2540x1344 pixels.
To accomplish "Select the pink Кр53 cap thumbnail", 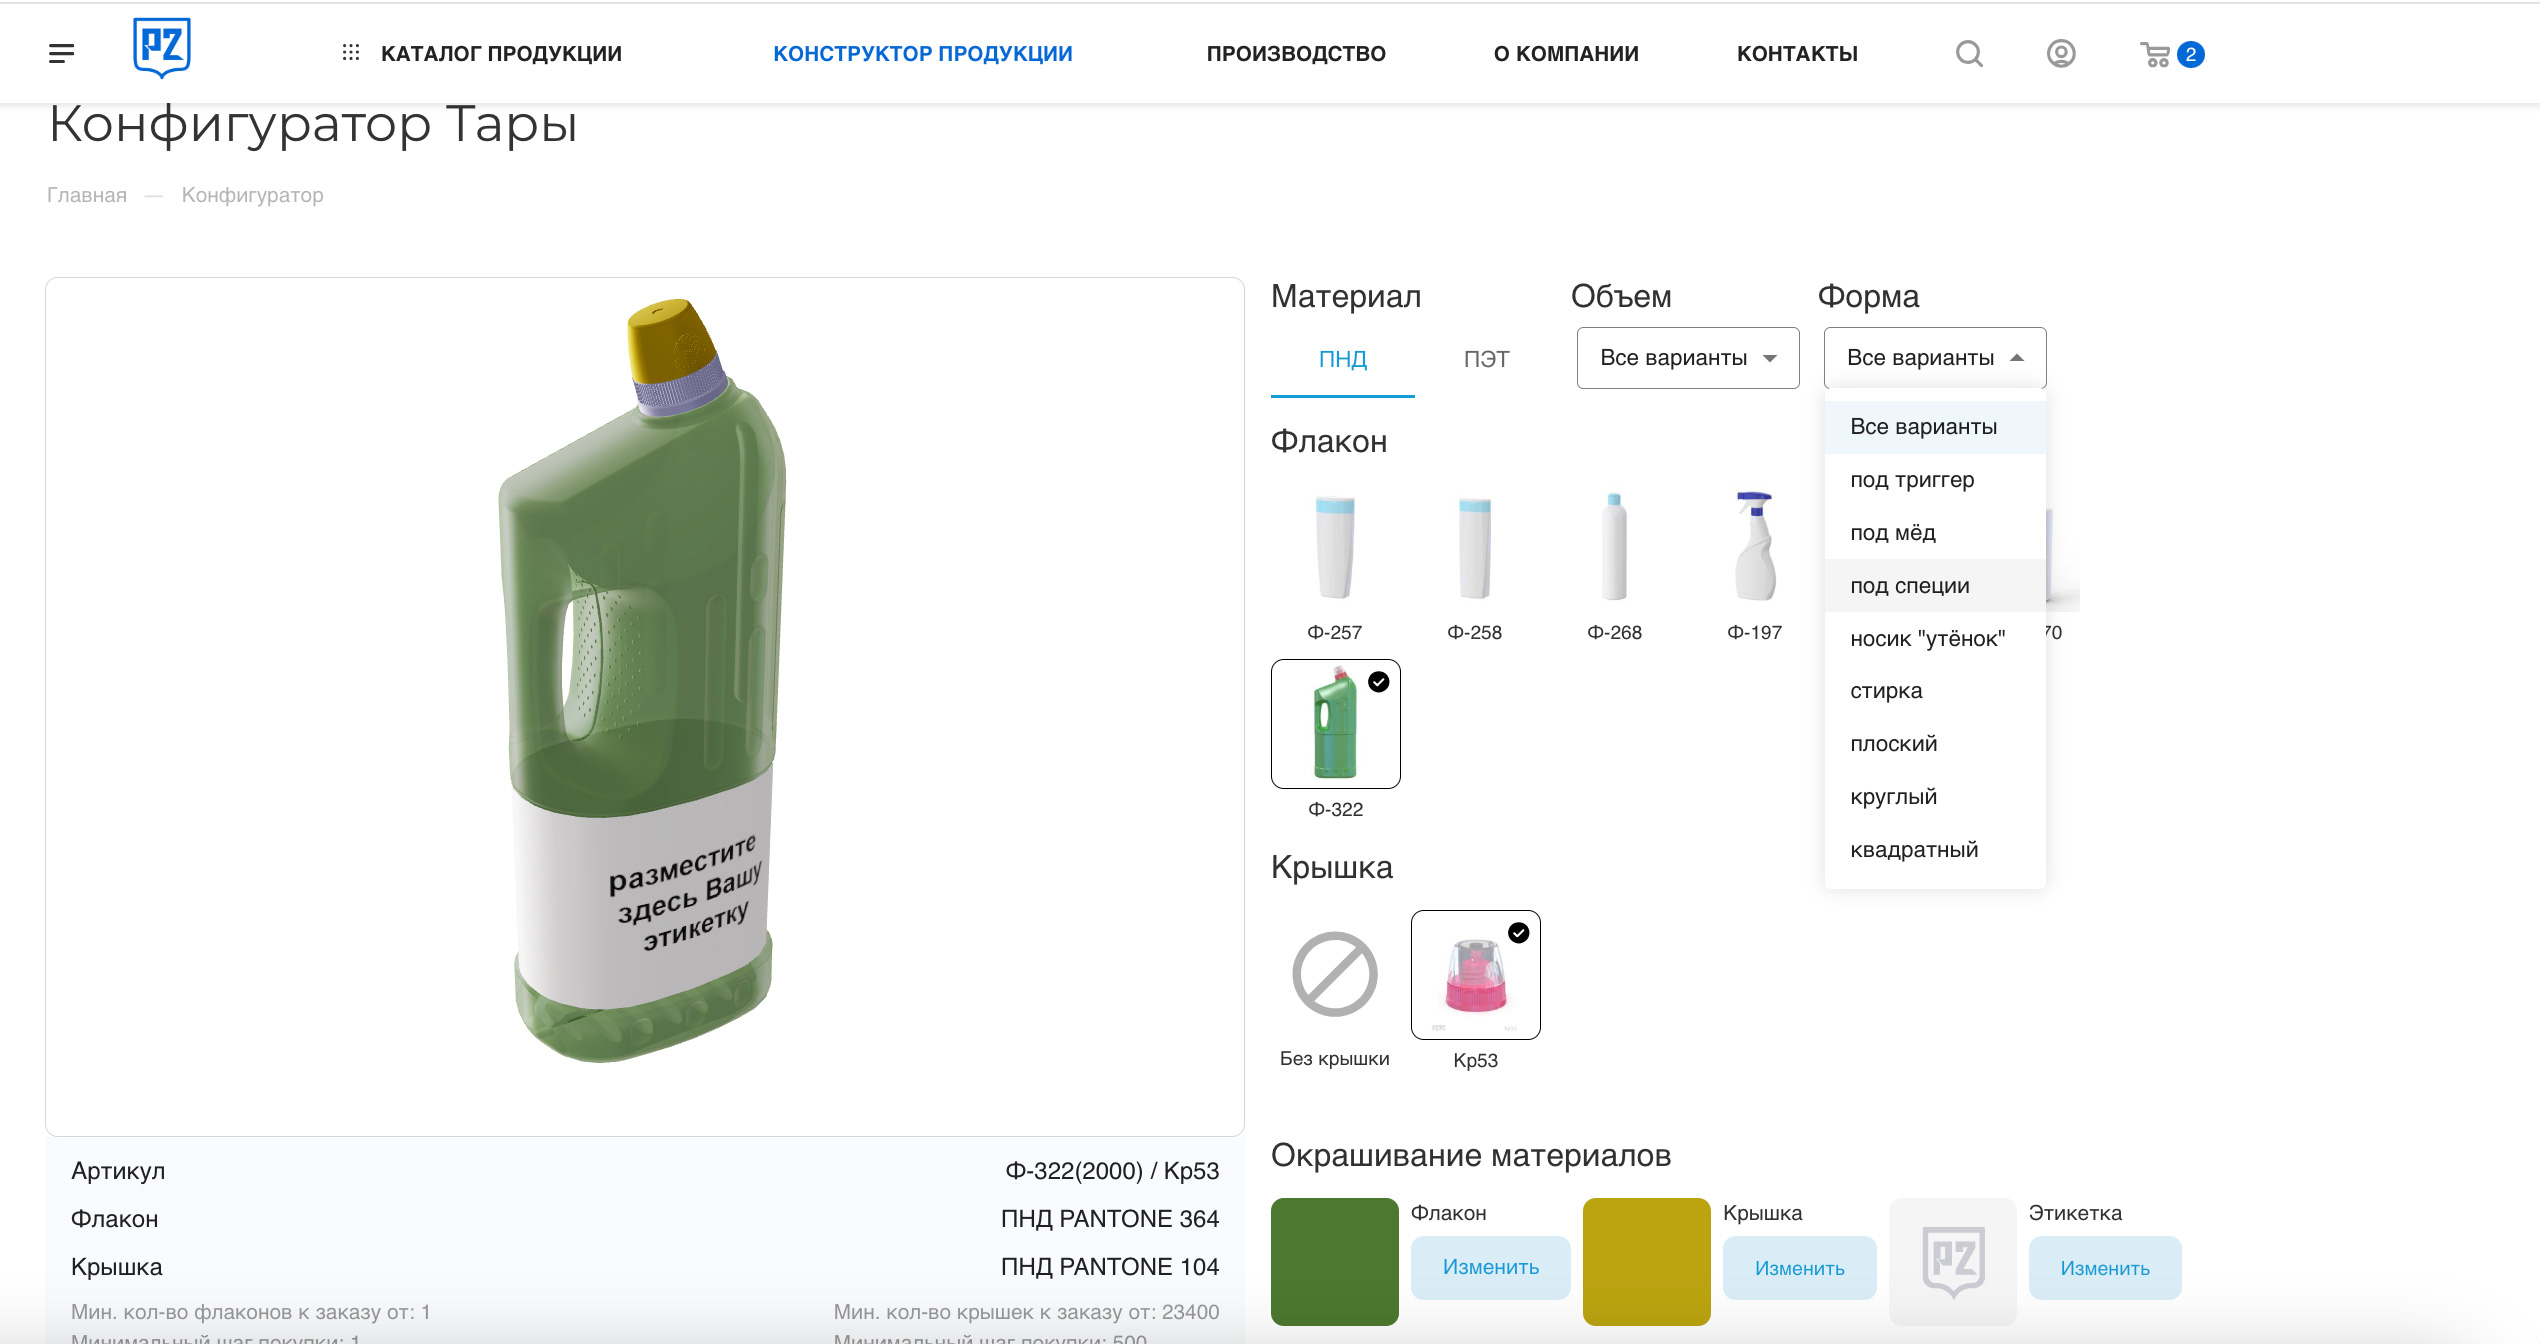I will (x=1476, y=975).
